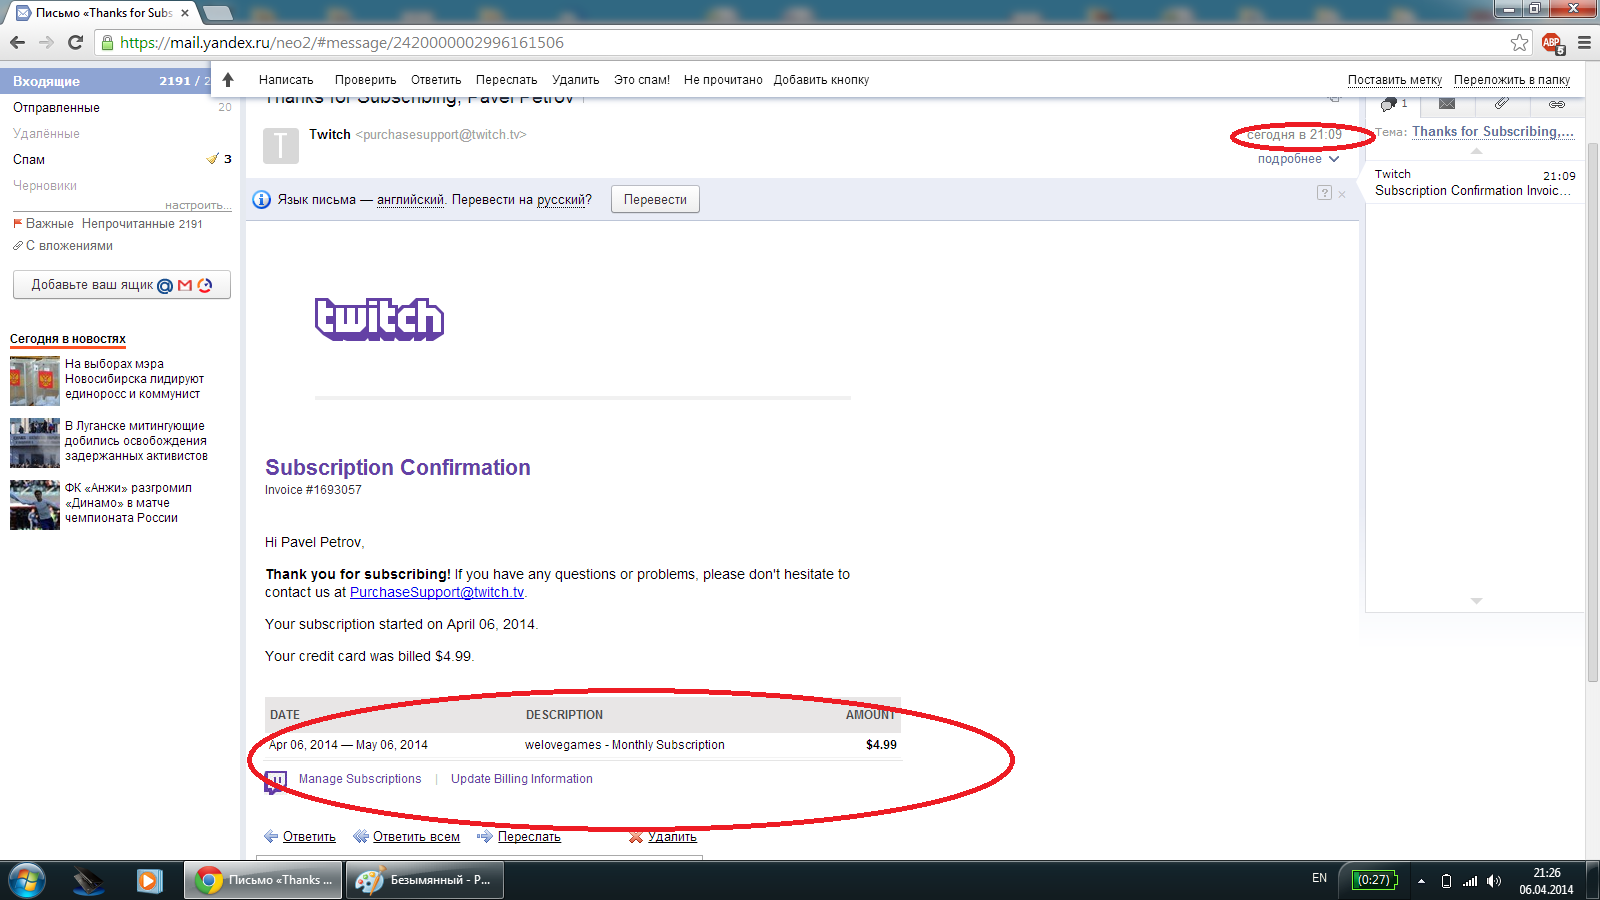1600x900 pixels.
Task: Click bottom Удалить link
Action: point(672,837)
